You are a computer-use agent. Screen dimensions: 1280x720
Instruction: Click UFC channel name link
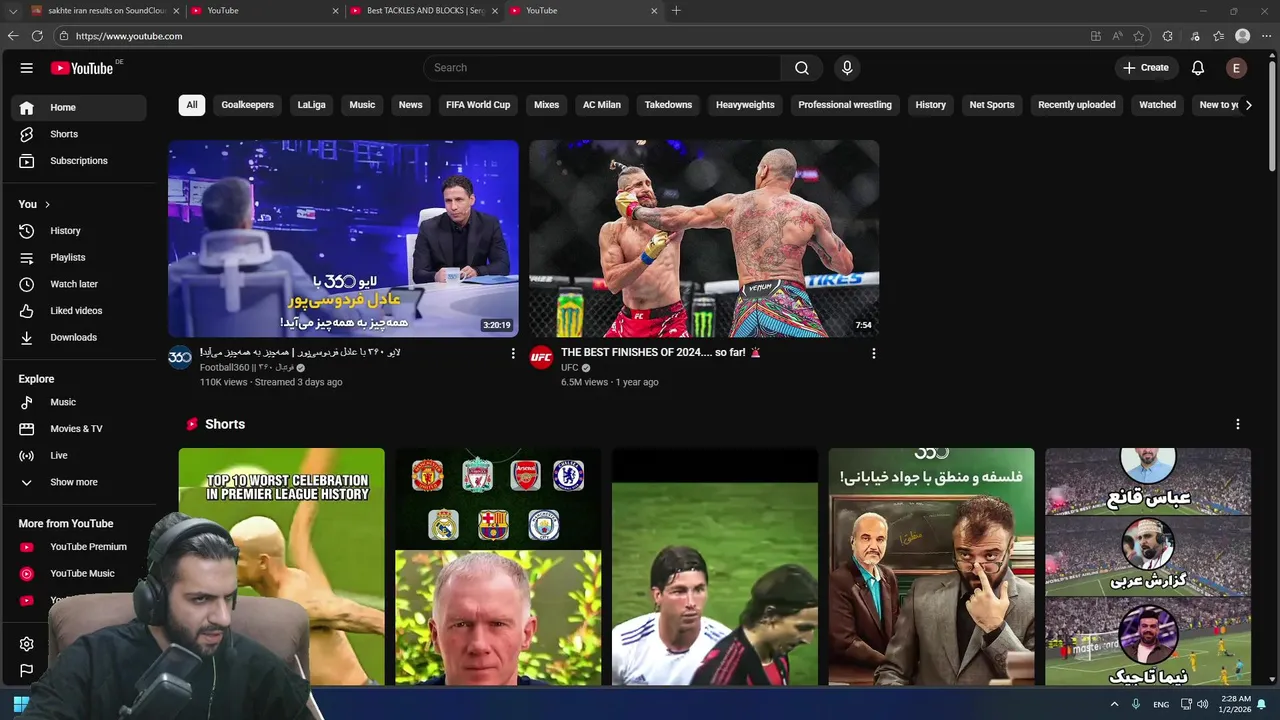[570, 368]
